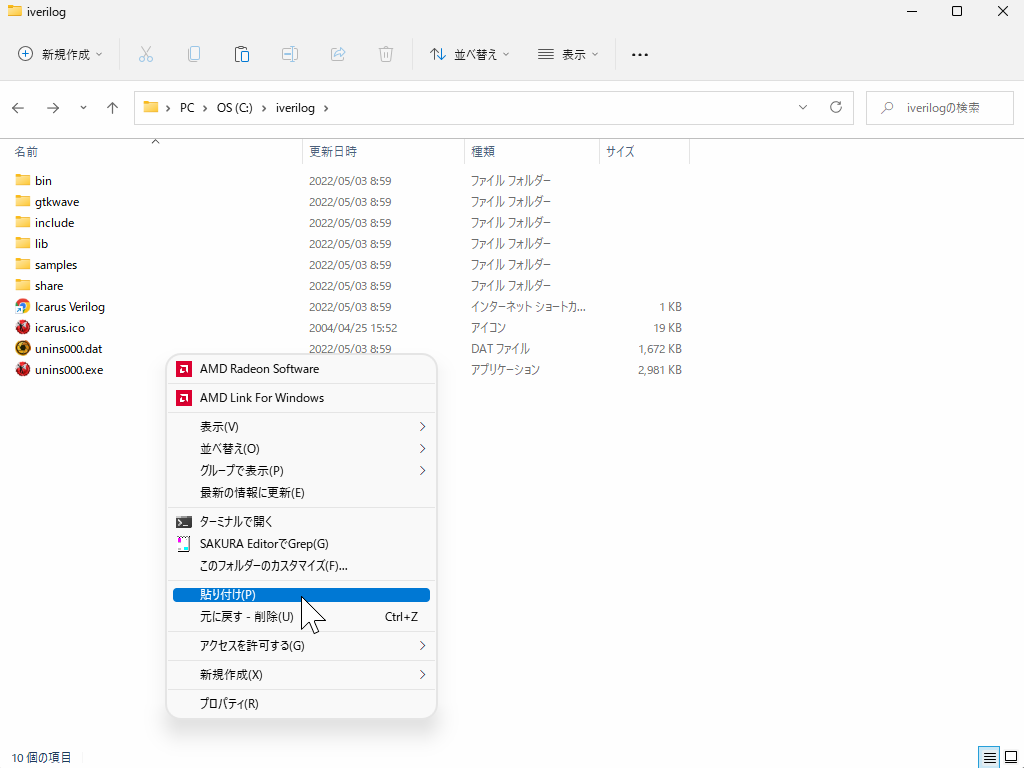Click the Copy icon in toolbar
This screenshot has height=768, width=1024.
[194, 54]
